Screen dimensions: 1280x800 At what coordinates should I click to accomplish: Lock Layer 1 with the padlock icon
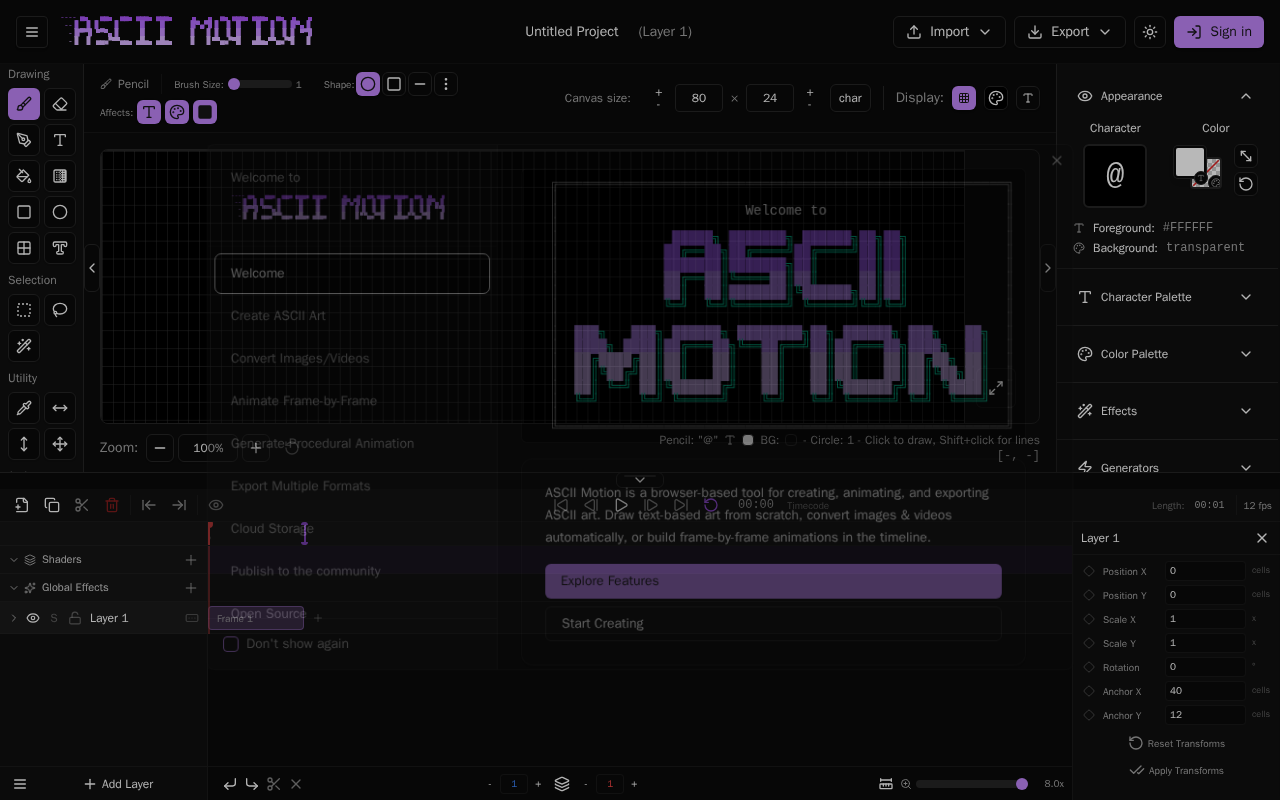75,618
